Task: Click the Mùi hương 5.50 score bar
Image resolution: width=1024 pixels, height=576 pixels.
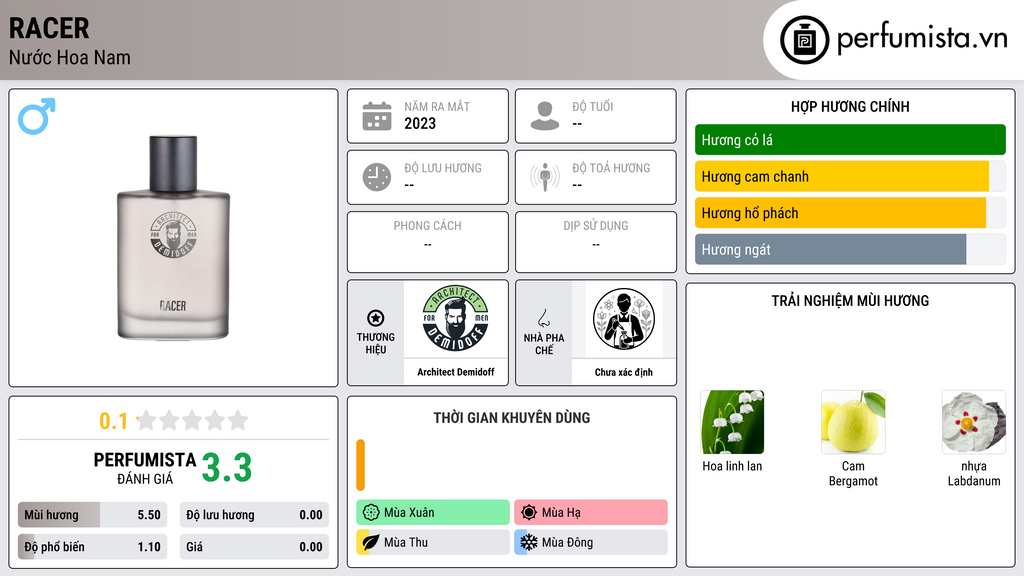Action: (92, 515)
